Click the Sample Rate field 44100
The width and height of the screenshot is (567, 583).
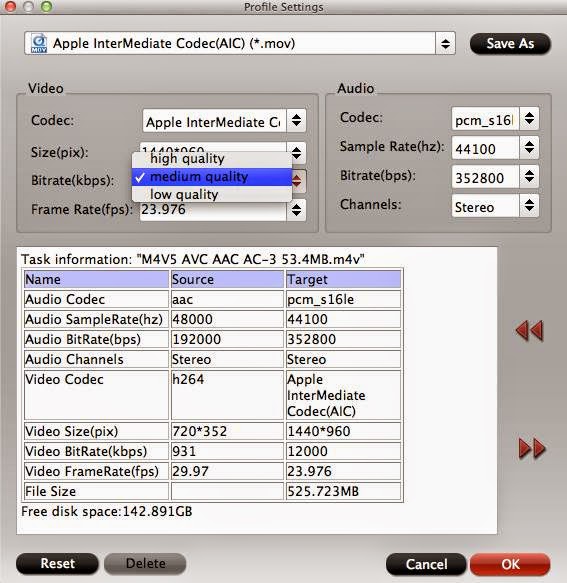485,148
